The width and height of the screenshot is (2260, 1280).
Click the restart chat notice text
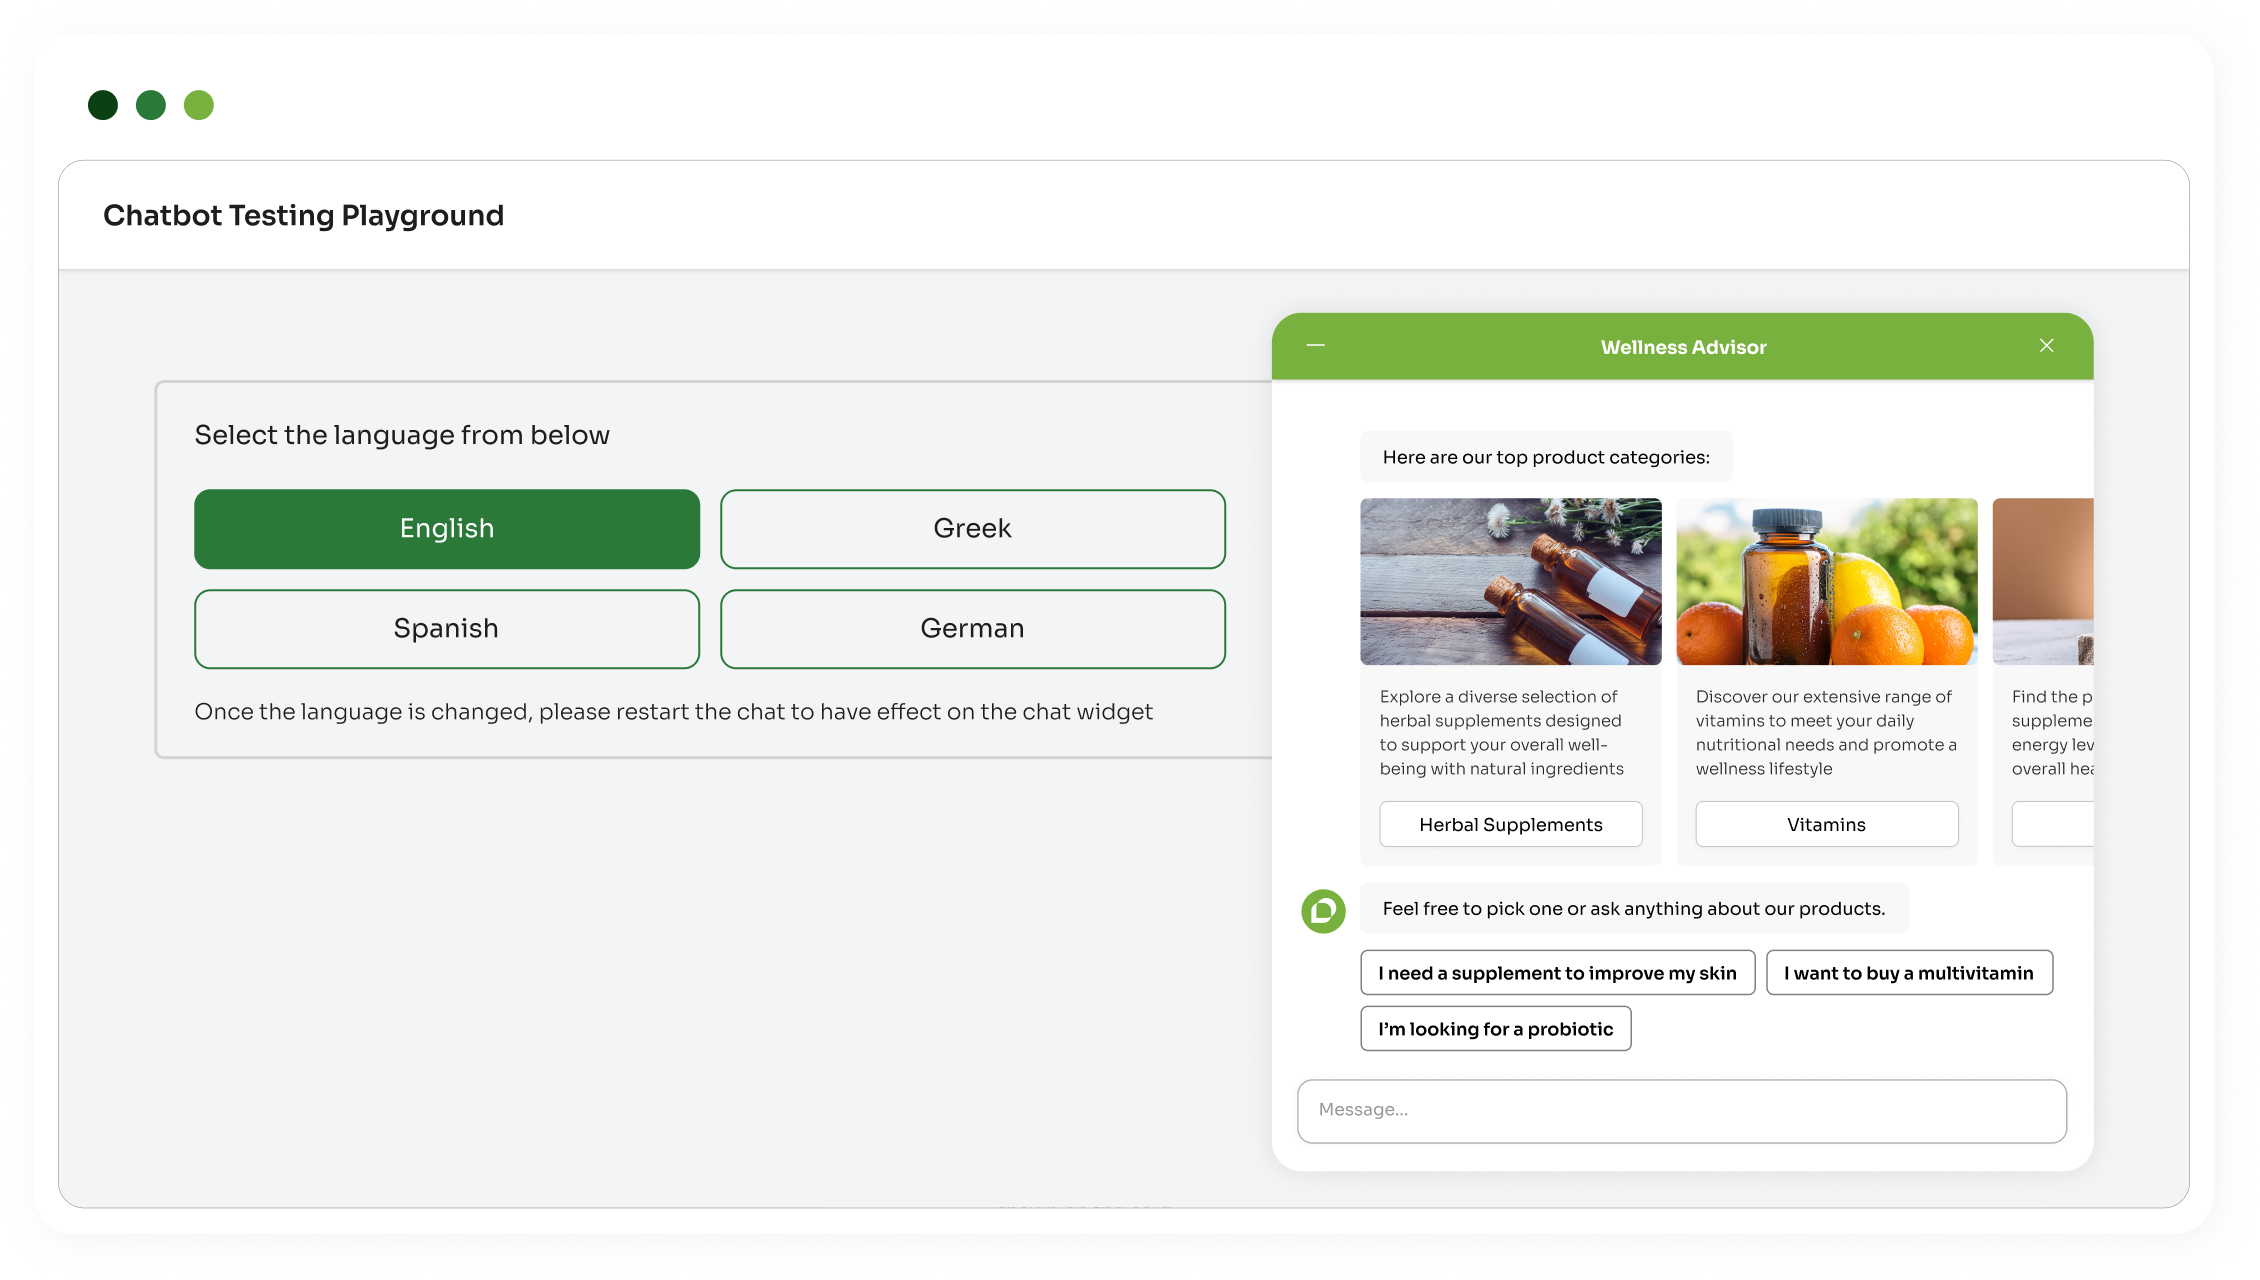[x=674, y=712]
